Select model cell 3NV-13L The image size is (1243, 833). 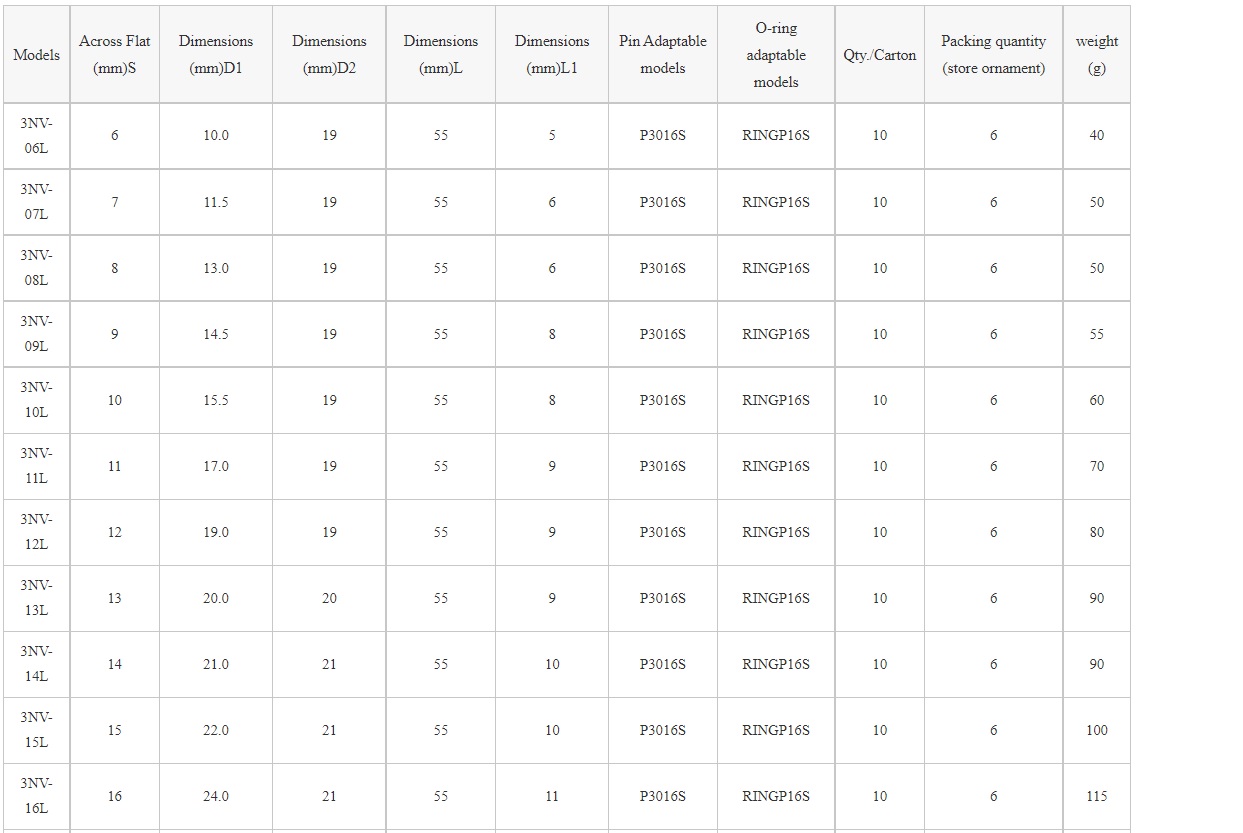tap(36, 598)
